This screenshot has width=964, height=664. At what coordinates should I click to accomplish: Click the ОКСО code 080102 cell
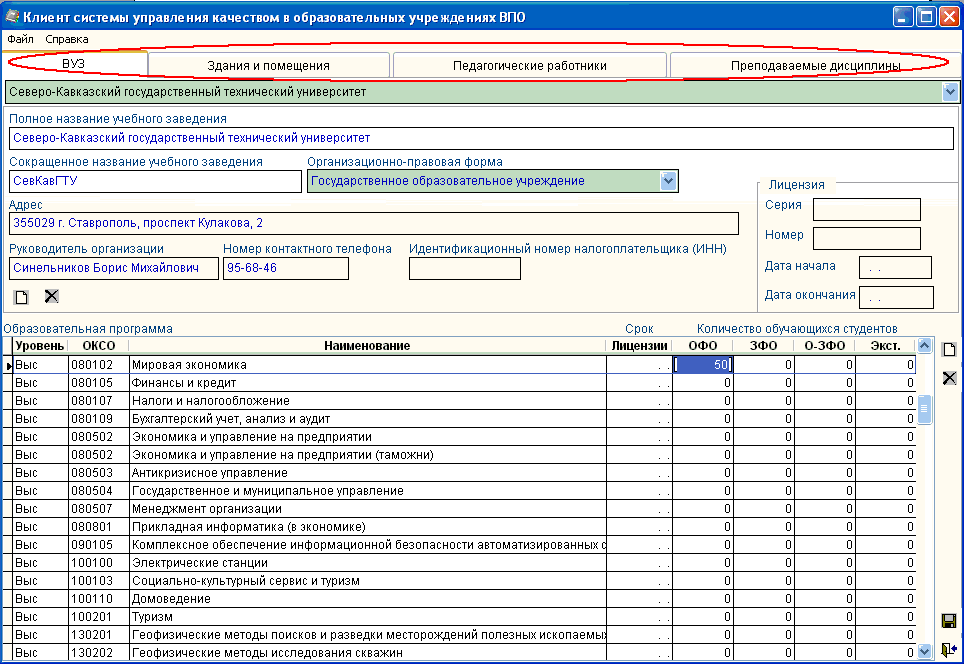(98, 365)
